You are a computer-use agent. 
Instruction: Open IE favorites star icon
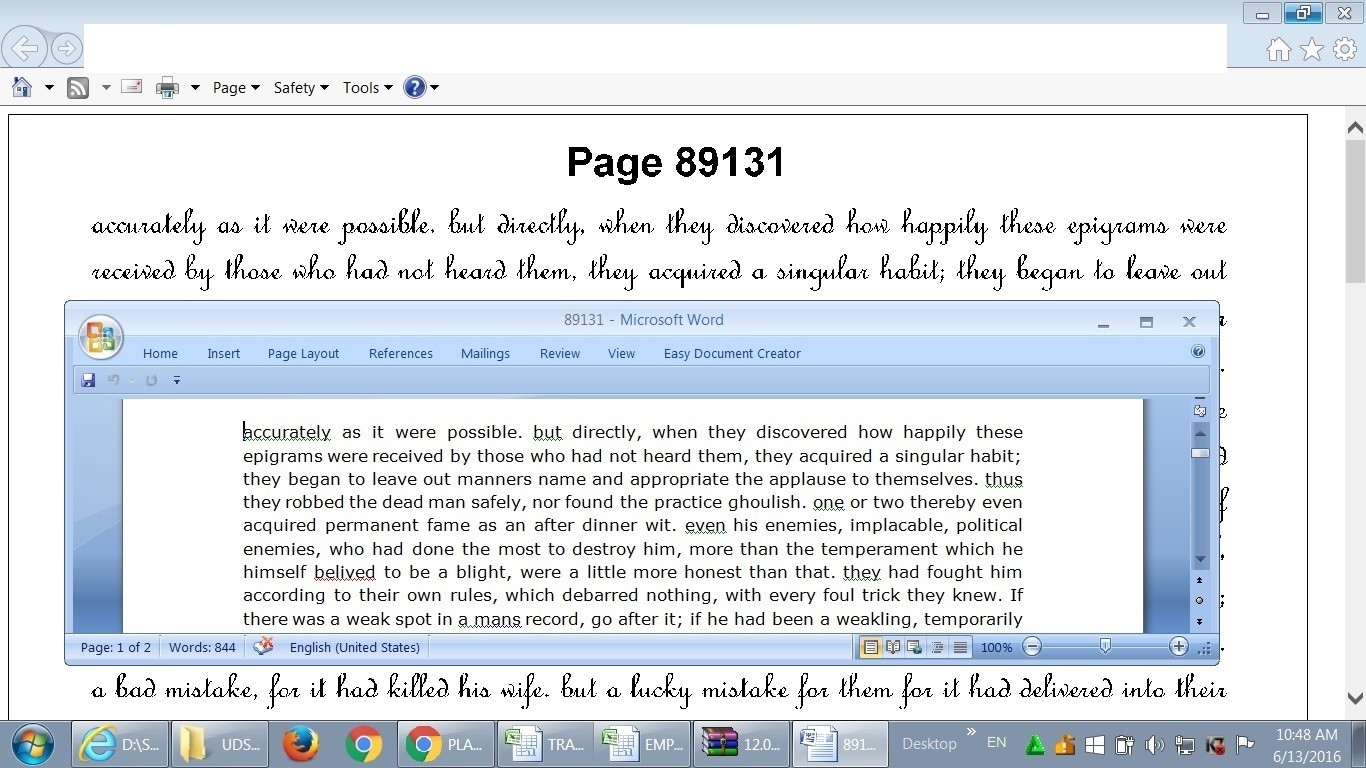point(1312,49)
